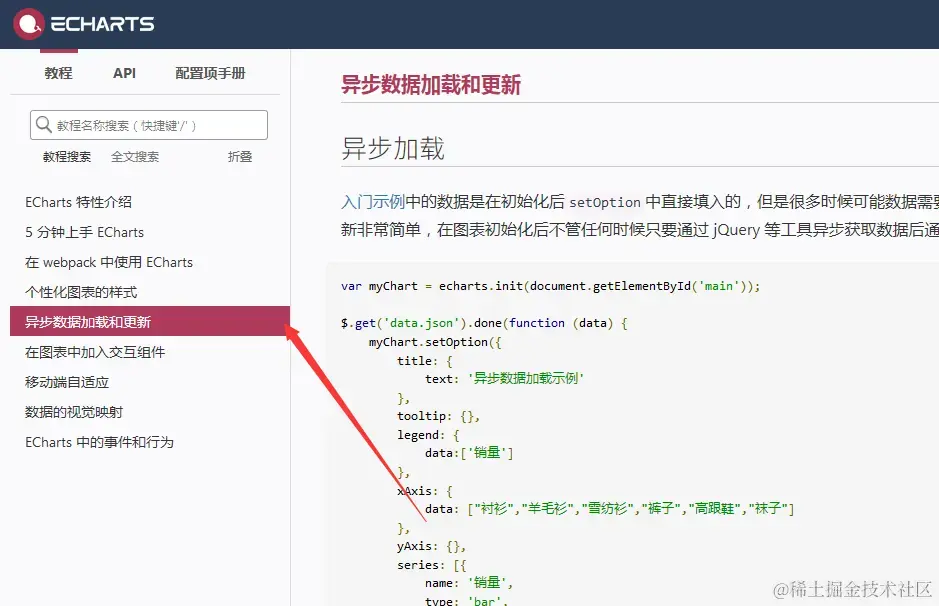
Task: Click the var myChart code line
Action: 550,286
